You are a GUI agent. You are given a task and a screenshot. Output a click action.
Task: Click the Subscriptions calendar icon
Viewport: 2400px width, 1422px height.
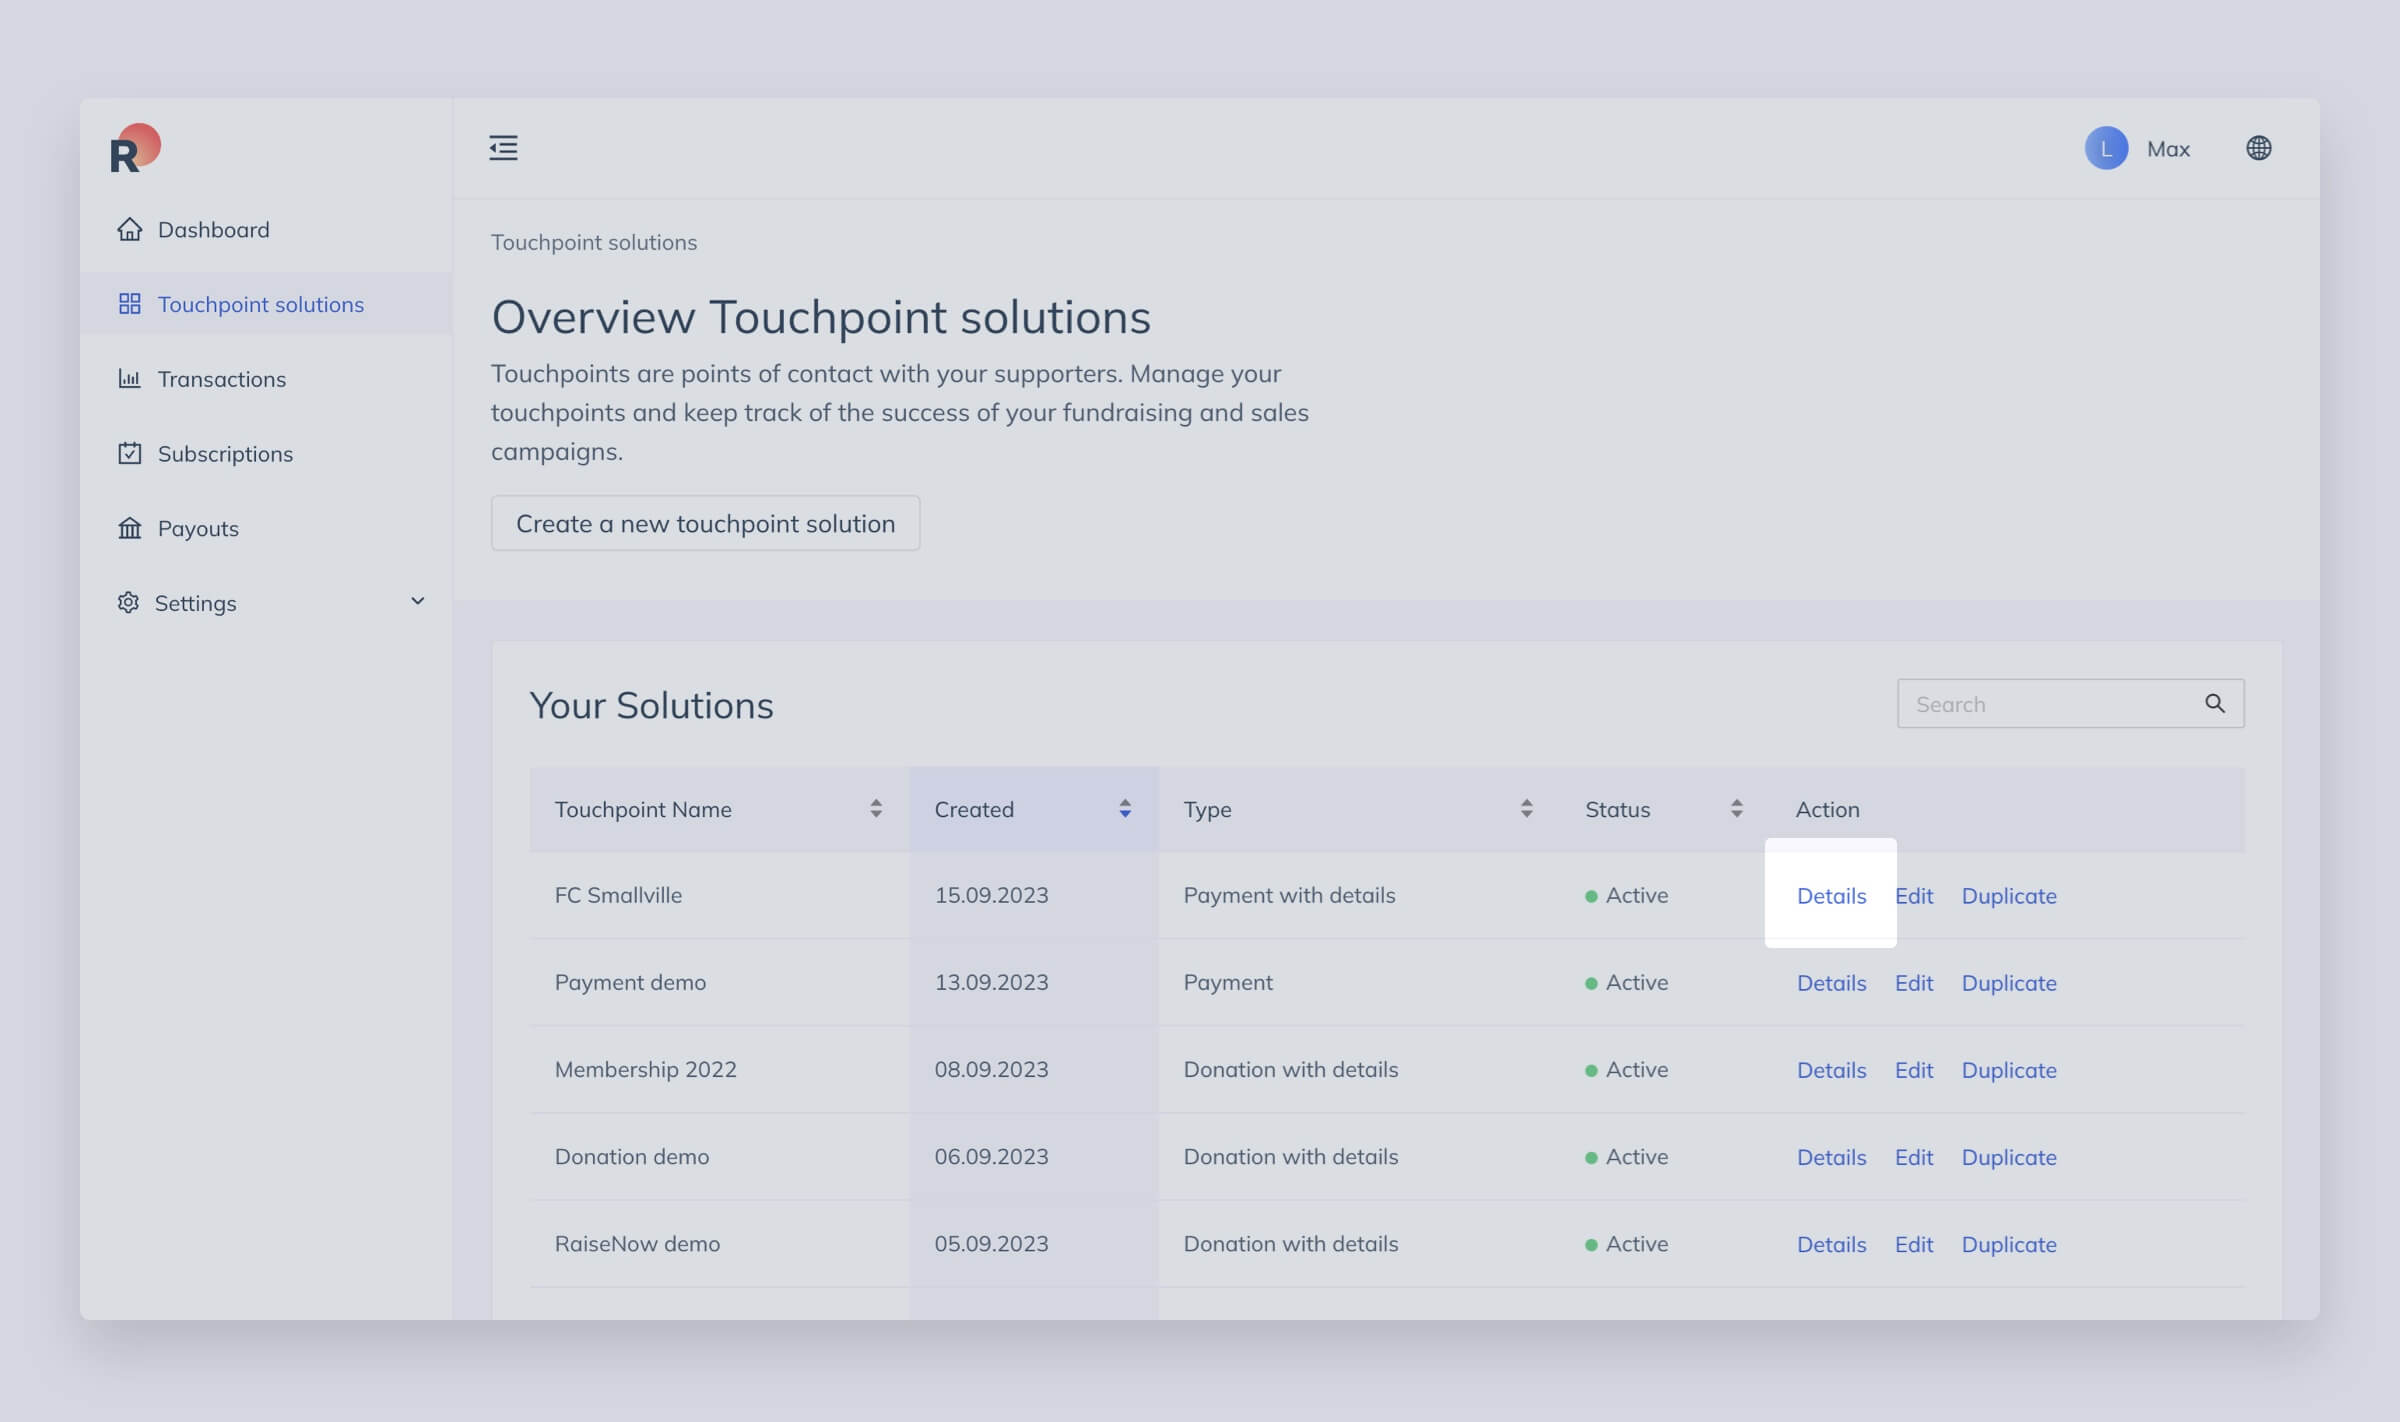point(130,453)
